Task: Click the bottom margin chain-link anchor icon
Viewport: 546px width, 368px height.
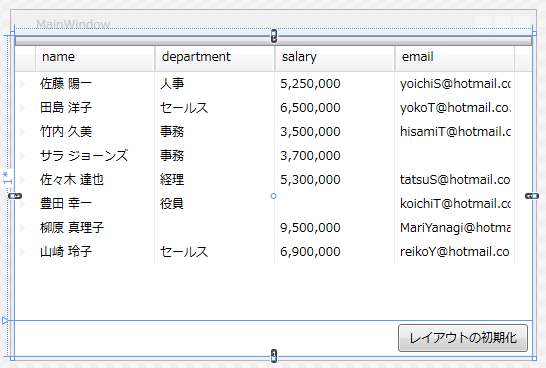Action: pyautogui.click(x=274, y=356)
